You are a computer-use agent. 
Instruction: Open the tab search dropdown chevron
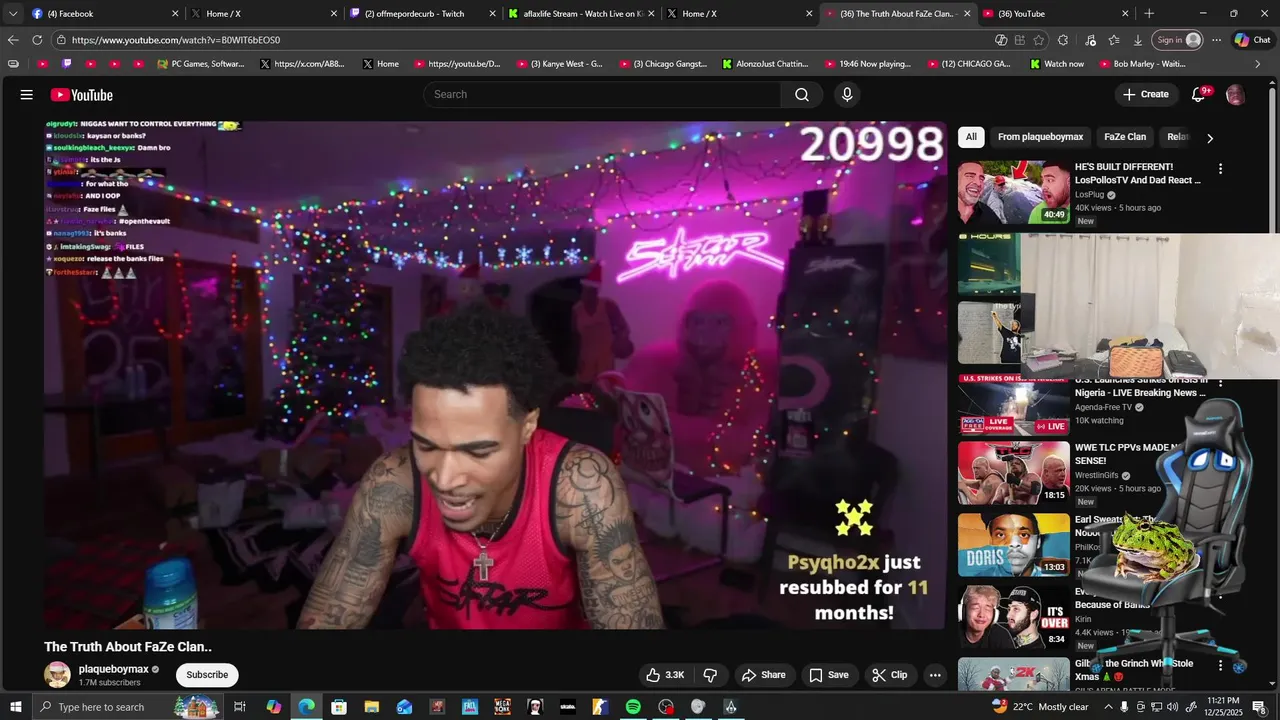tap(13, 14)
